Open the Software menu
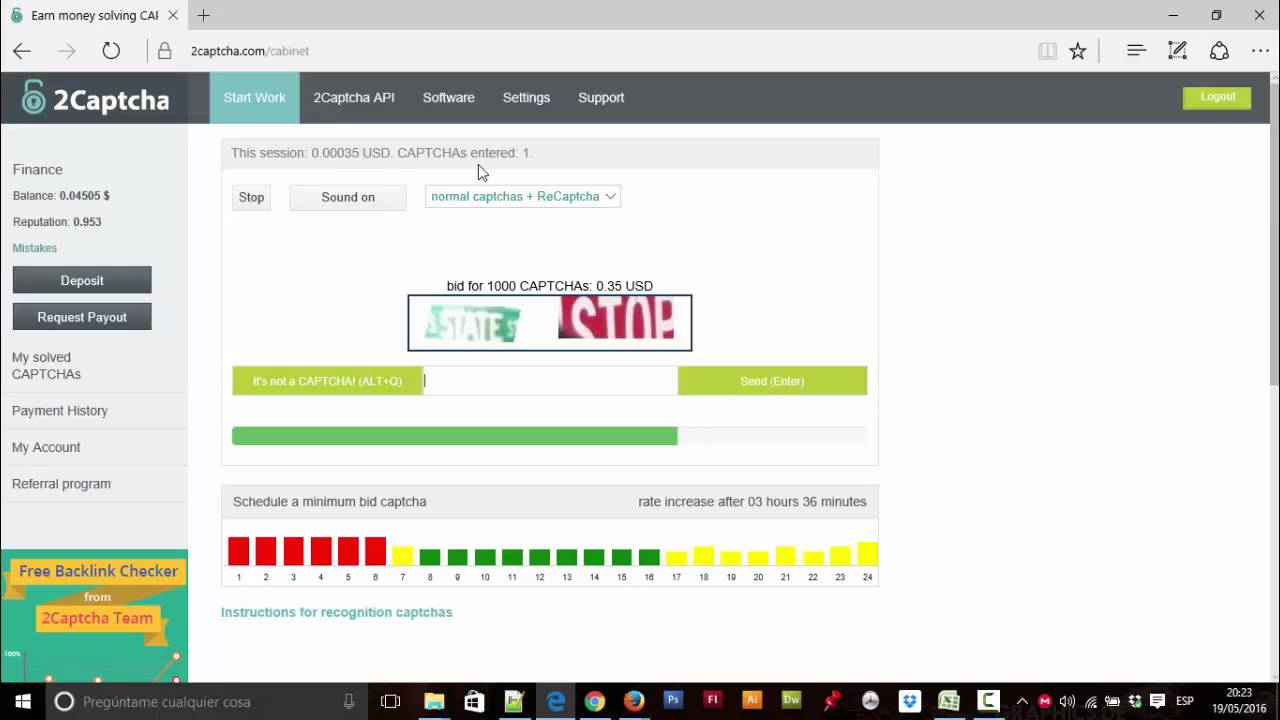This screenshot has height=720, width=1280. [448, 98]
